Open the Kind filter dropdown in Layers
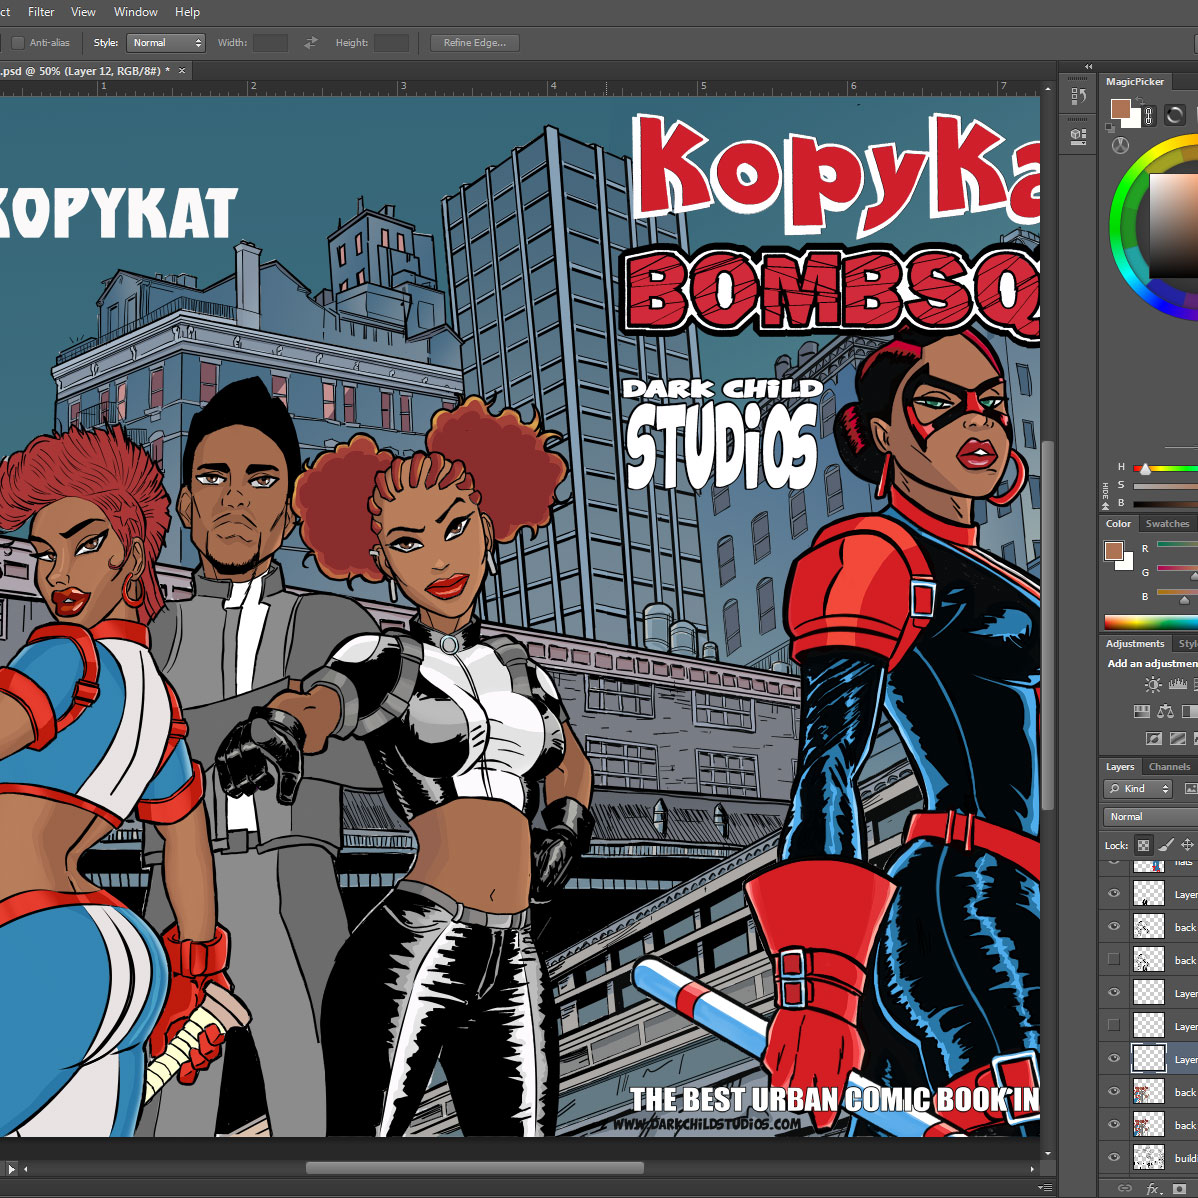Viewport: 1198px width, 1198px height. pyautogui.click(x=1138, y=788)
